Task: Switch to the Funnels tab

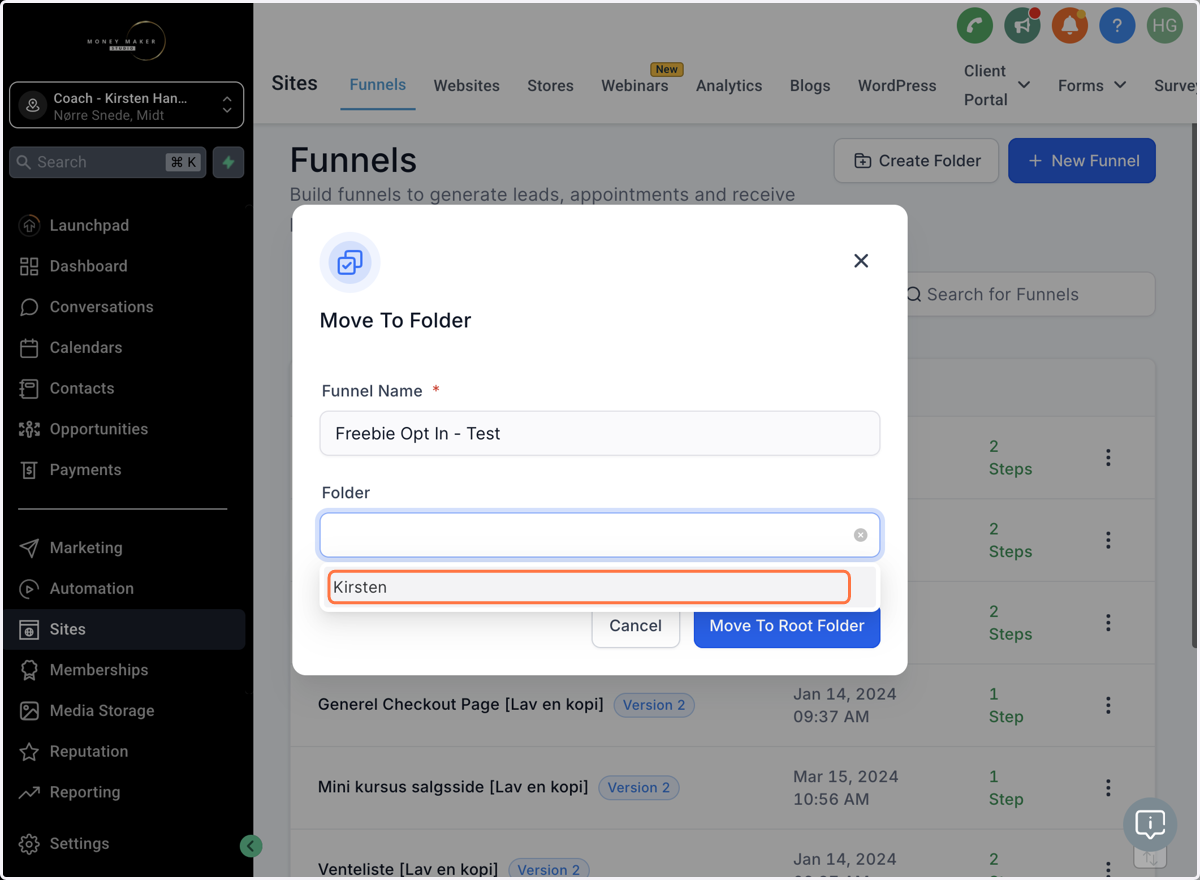Action: pyautogui.click(x=378, y=85)
